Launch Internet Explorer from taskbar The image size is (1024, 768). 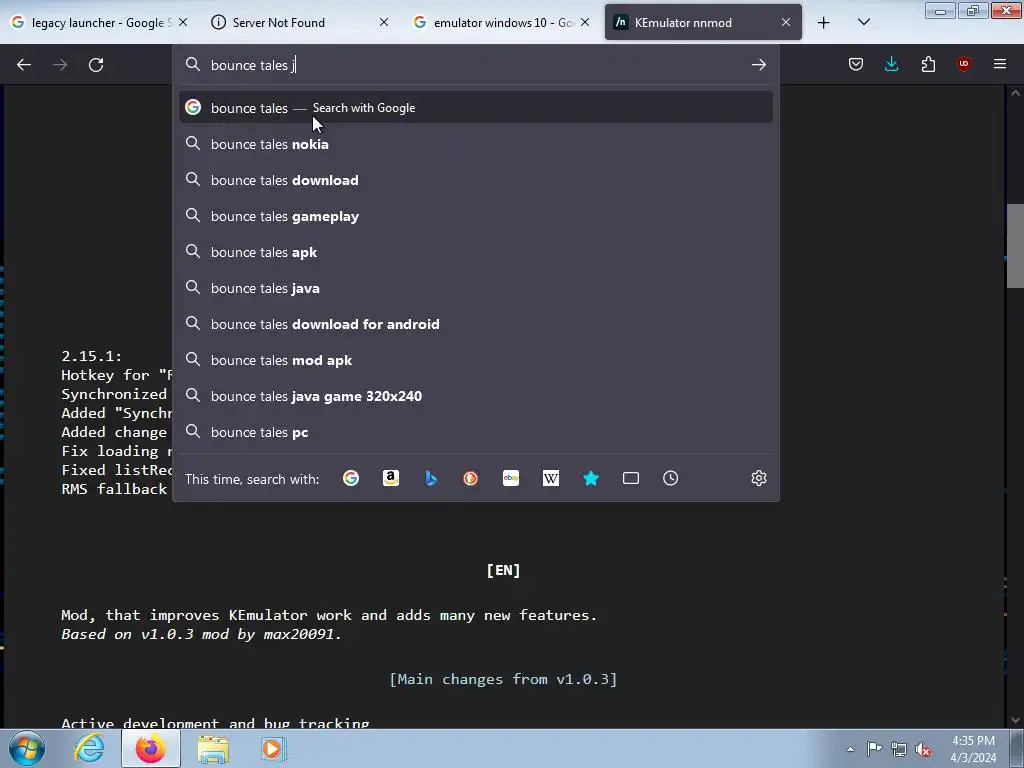[89, 748]
